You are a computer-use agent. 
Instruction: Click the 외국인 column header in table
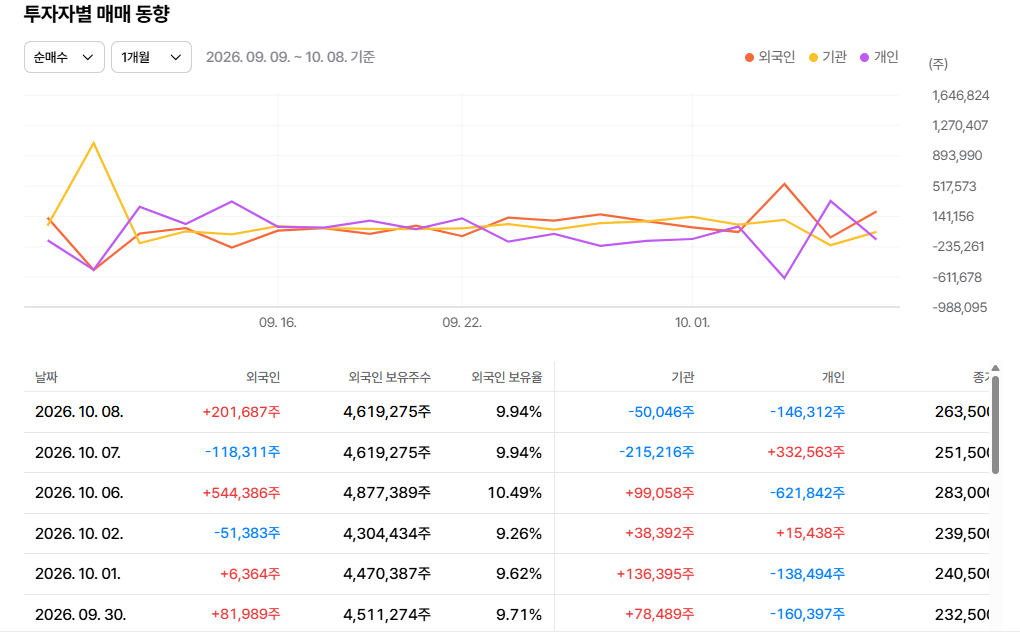(263, 377)
